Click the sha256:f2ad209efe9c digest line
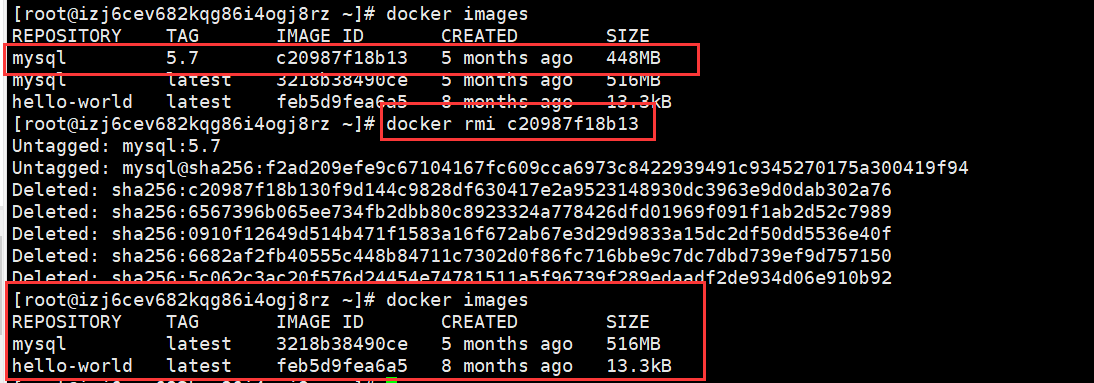This screenshot has width=1094, height=383. [490, 168]
